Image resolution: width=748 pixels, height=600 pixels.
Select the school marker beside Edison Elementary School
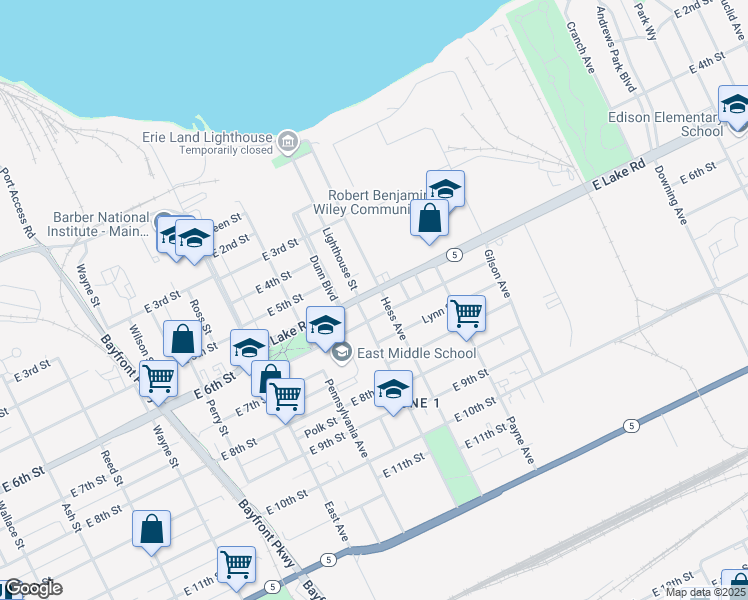click(x=735, y=106)
